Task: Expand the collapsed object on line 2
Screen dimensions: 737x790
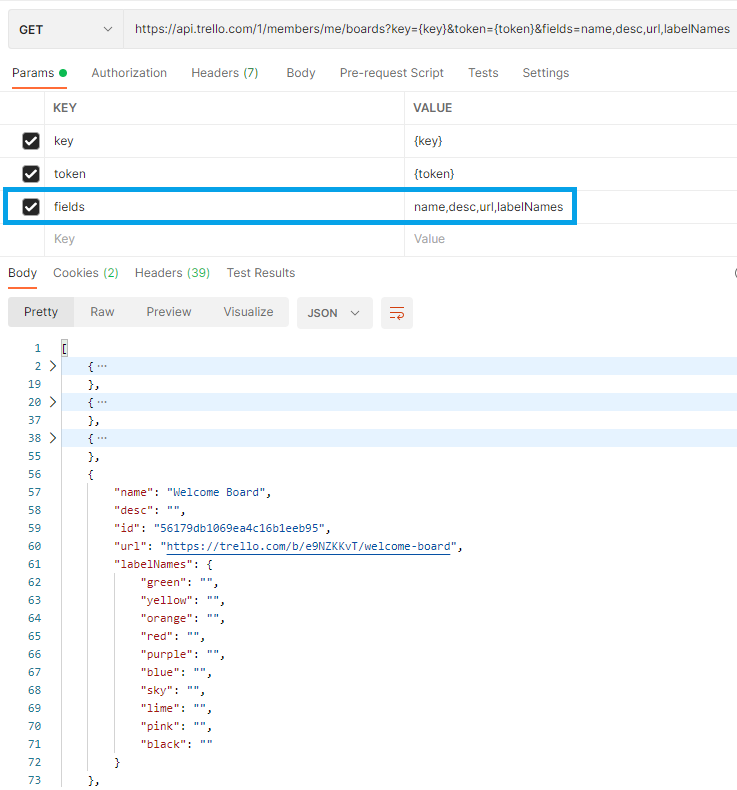Action: coord(53,366)
